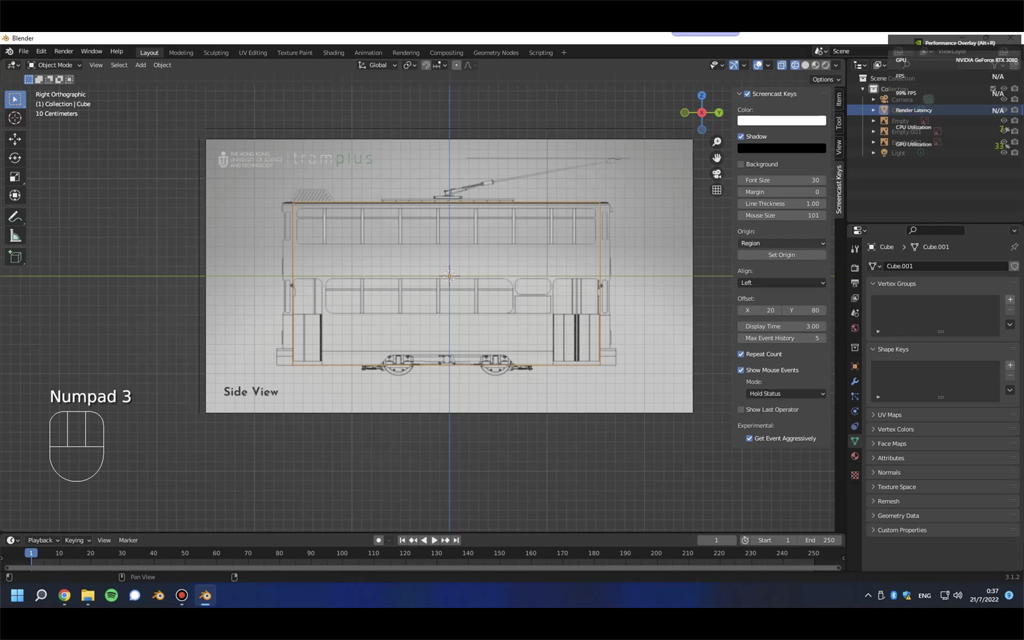The image size is (1024, 640).
Task: Toggle the viewport overlays button
Action: coord(760,65)
